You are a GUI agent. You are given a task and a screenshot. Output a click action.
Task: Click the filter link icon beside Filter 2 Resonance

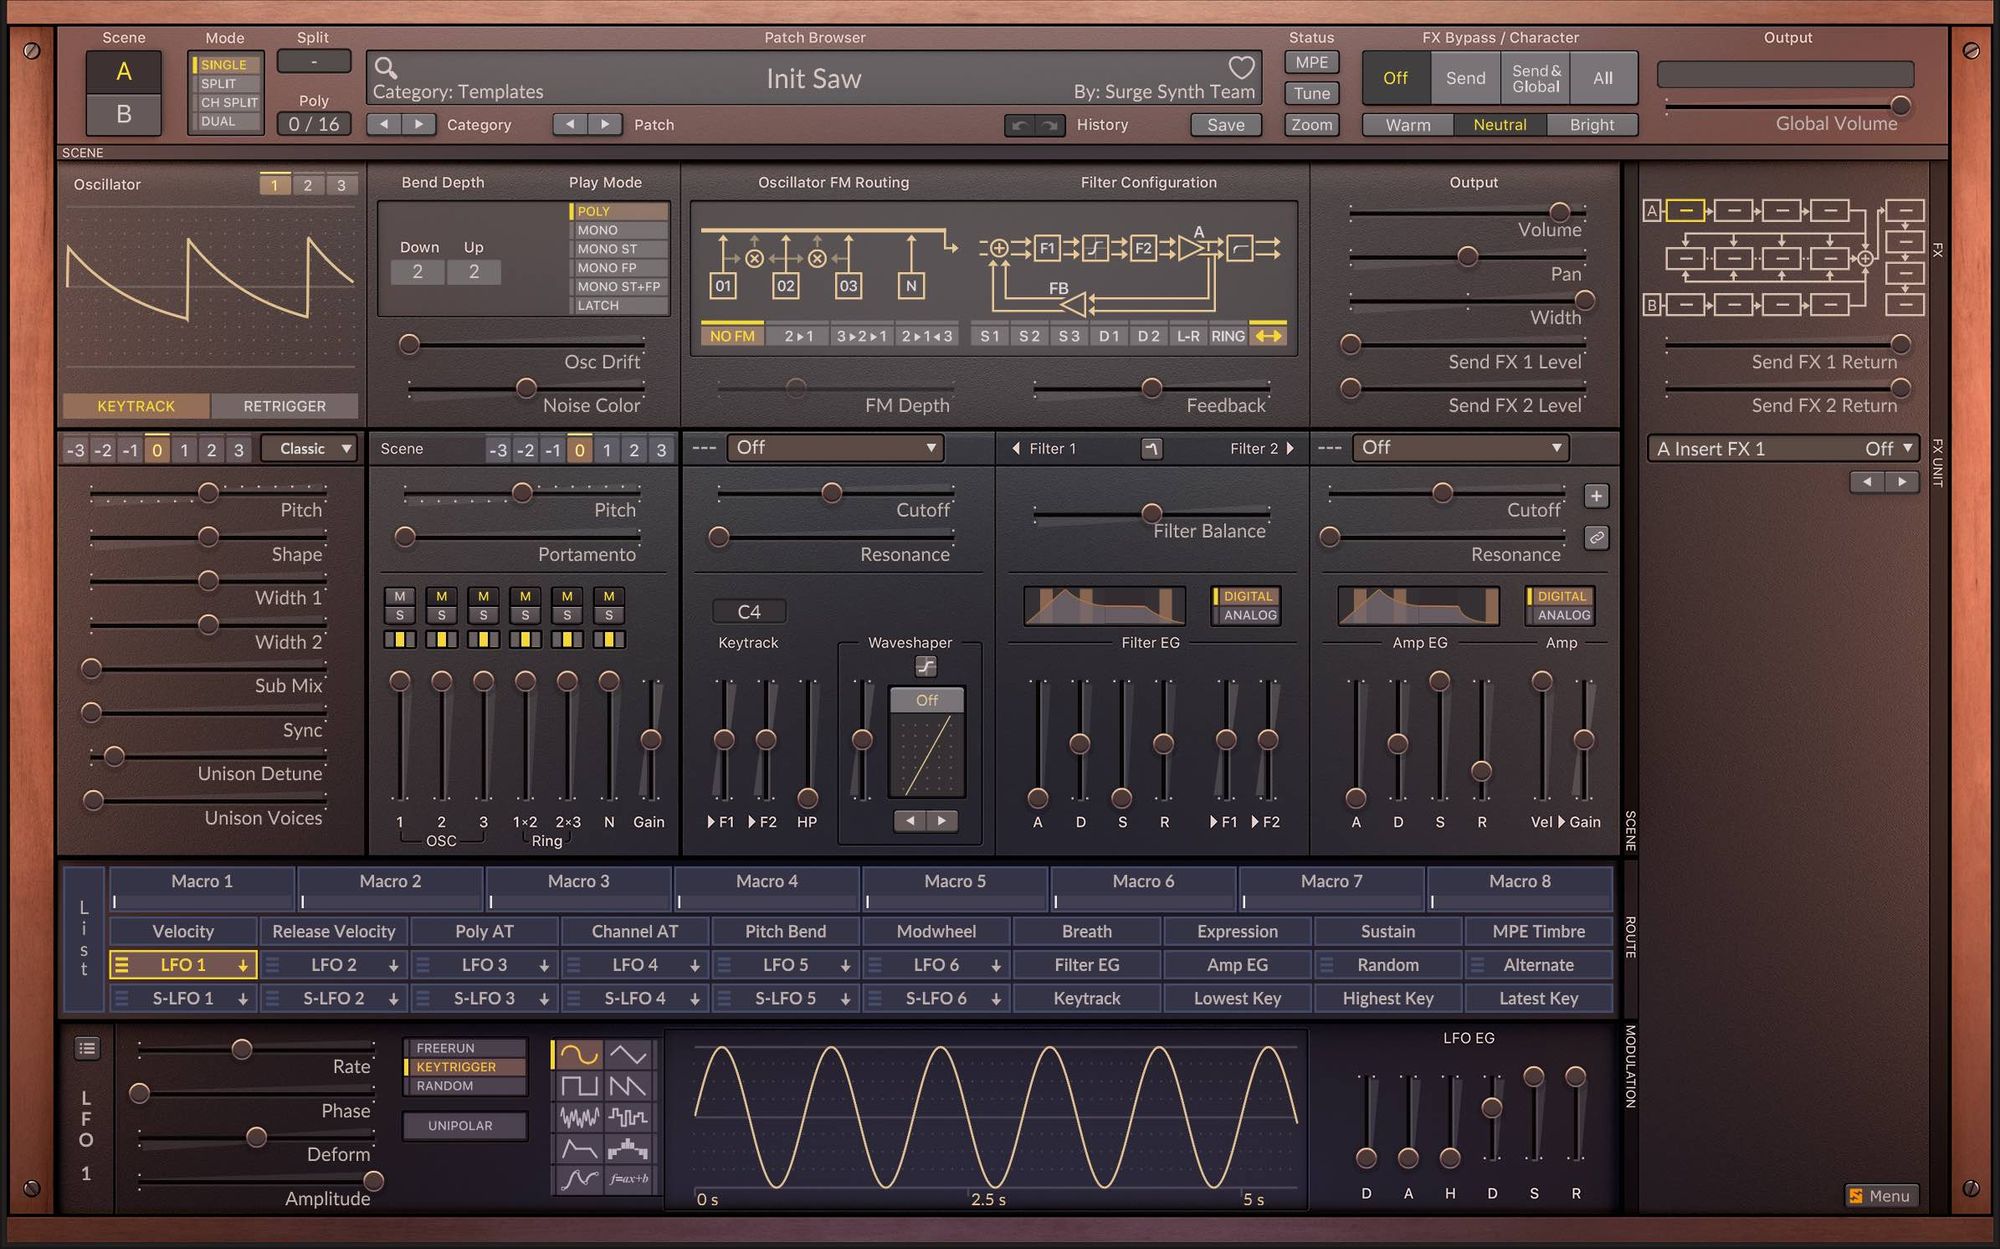(1596, 538)
